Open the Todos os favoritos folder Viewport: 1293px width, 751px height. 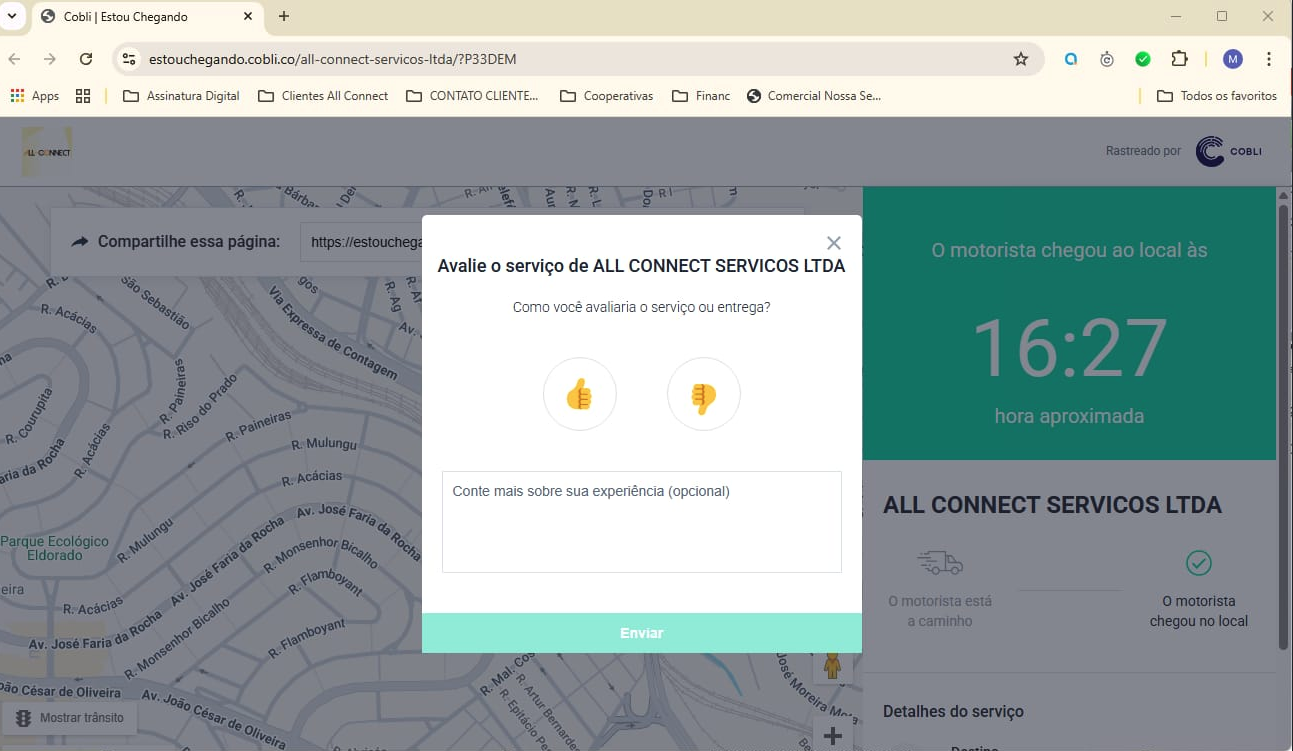pos(1217,96)
